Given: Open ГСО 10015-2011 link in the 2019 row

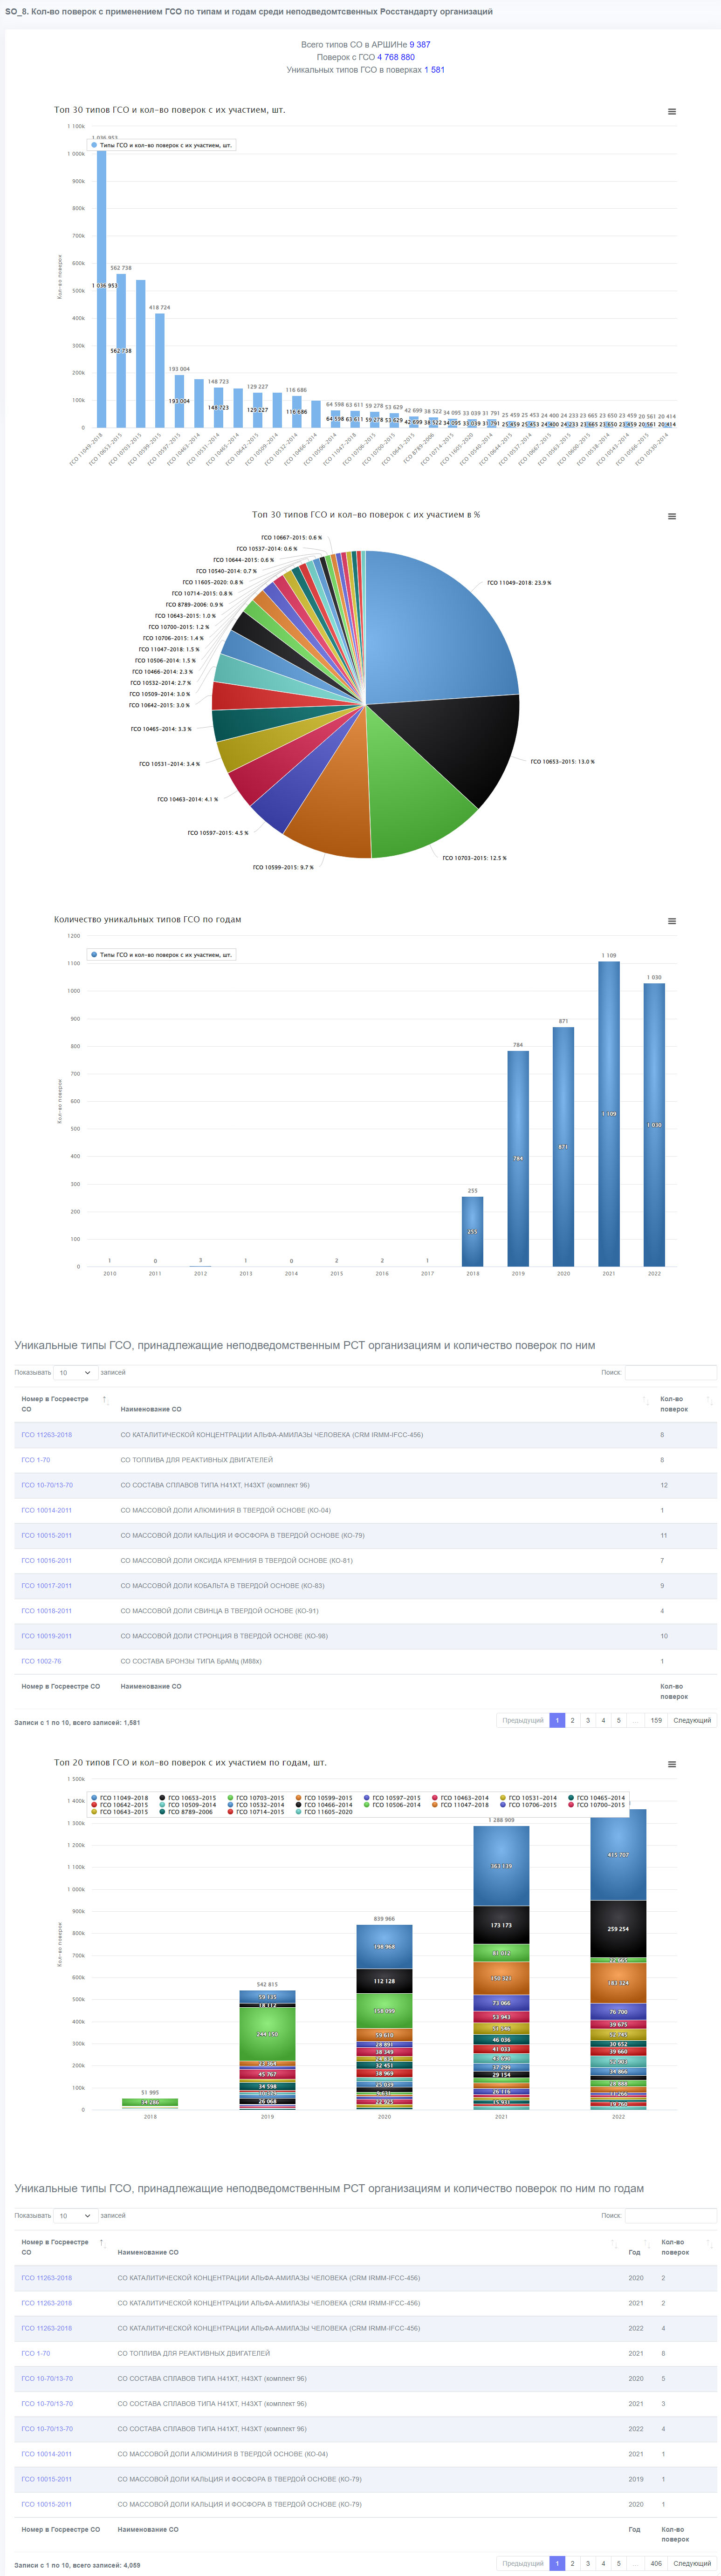Looking at the screenshot, I should point(47,2479).
